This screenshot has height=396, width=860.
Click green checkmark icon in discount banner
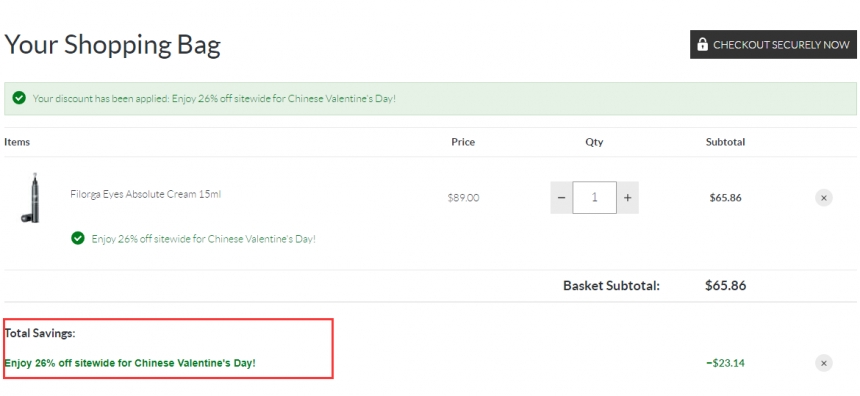[19, 98]
